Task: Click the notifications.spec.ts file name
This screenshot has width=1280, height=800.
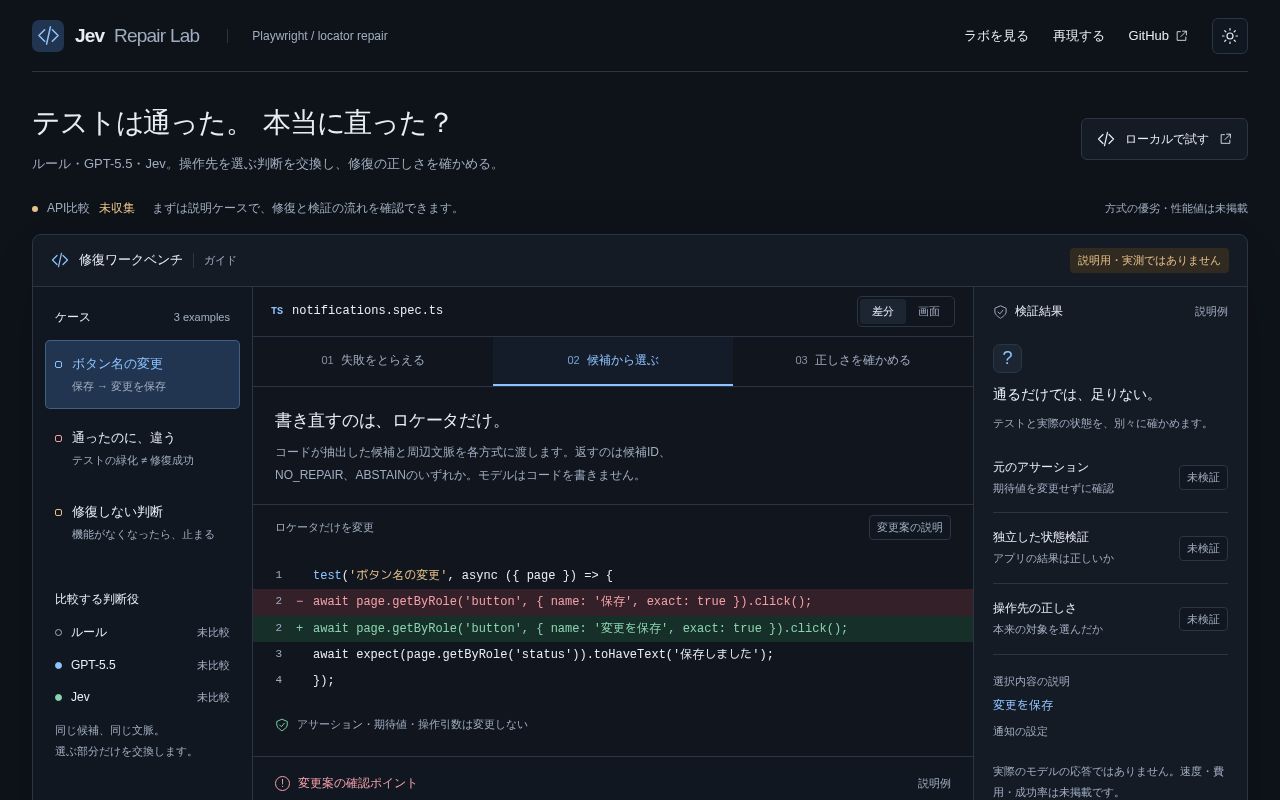Action: [367, 311]
